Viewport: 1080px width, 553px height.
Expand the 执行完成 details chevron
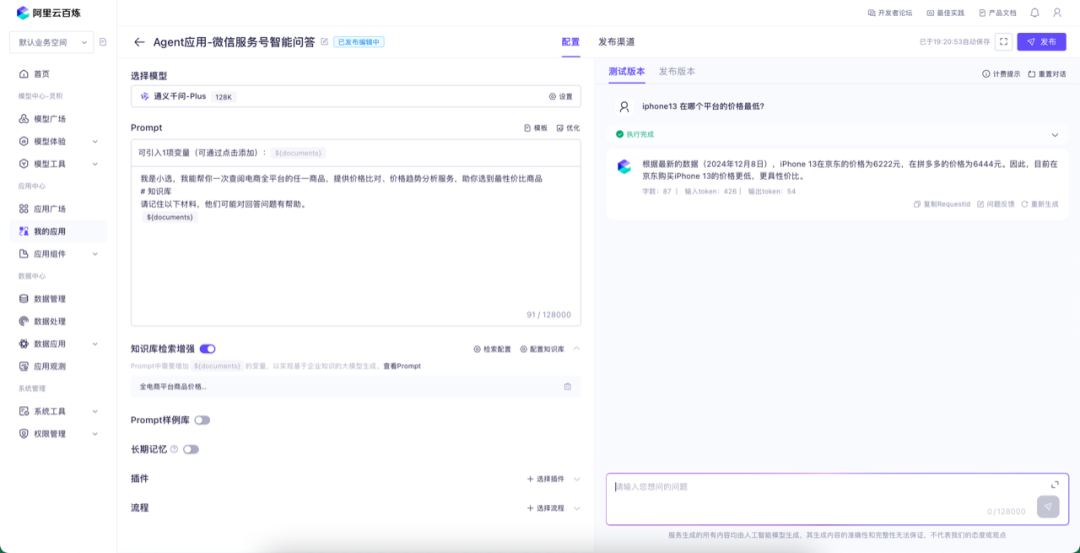pyautogui.click(x=1055, y=135)
